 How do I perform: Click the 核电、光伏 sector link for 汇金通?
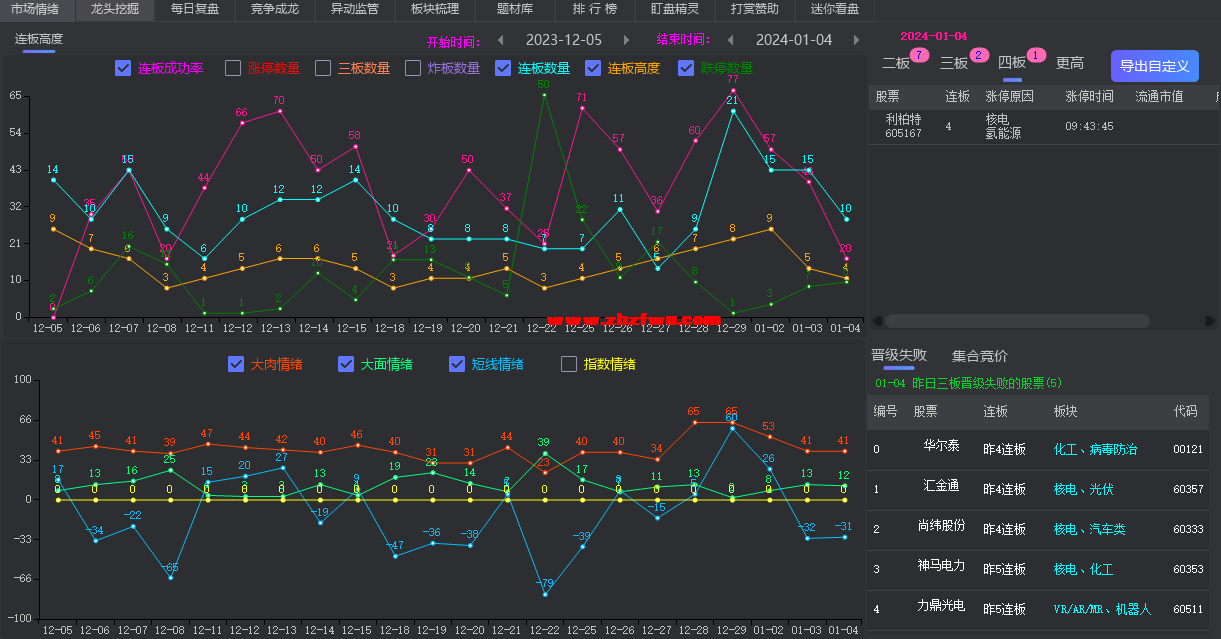(x=1083, y=489)
